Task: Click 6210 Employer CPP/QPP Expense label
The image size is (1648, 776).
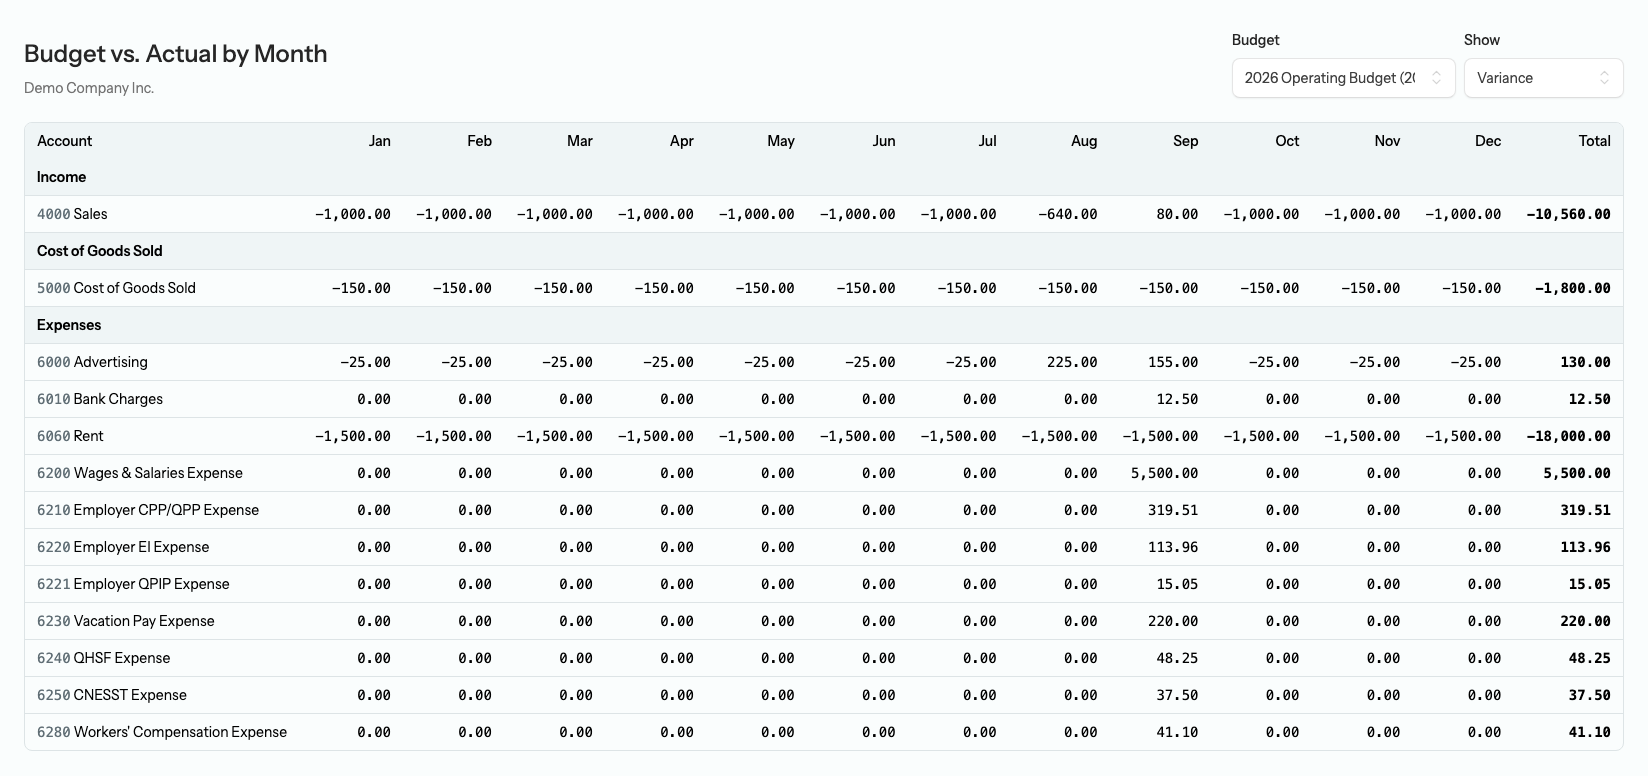Action: pyautogui.click(x=148, y=510)
